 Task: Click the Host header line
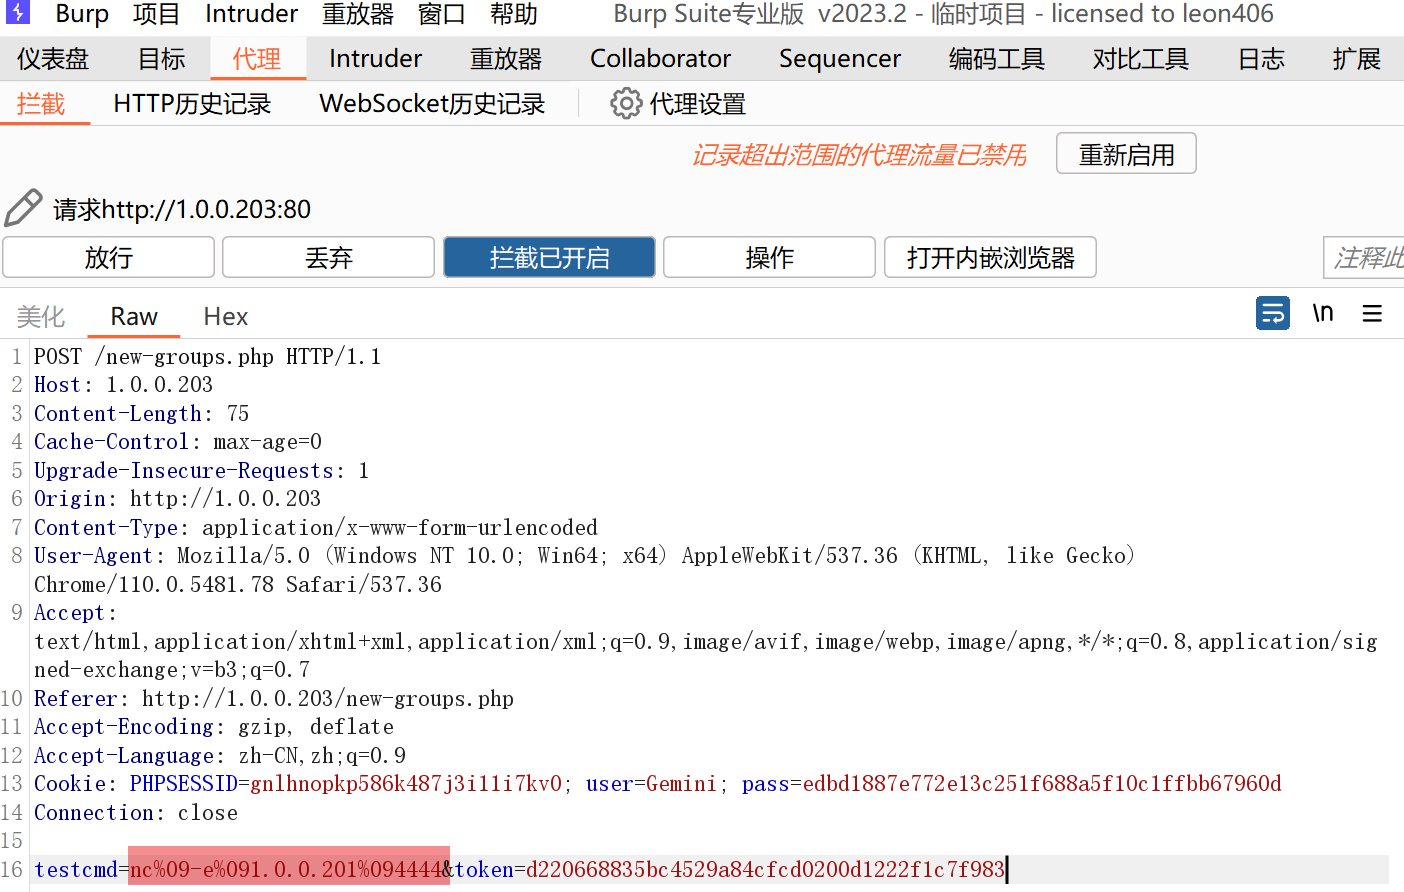(123, 385)
